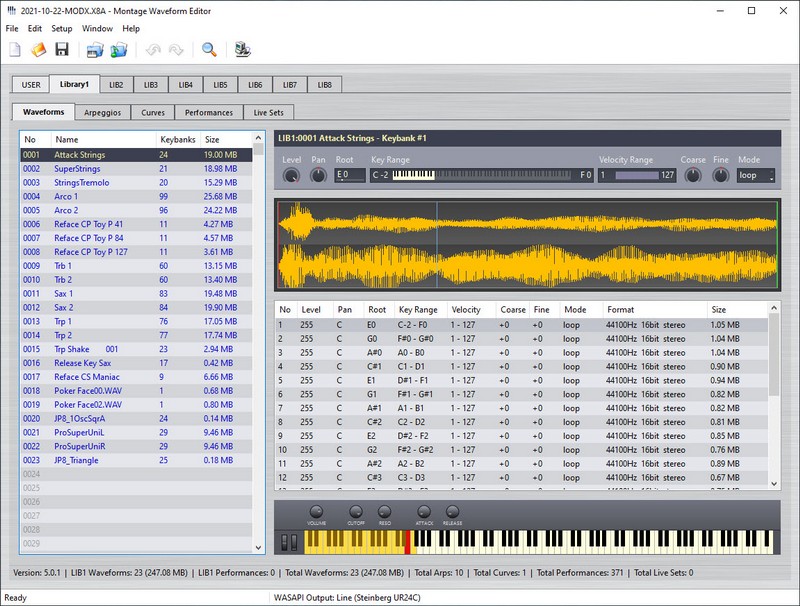Click the New file icon in toolbar

15,50
